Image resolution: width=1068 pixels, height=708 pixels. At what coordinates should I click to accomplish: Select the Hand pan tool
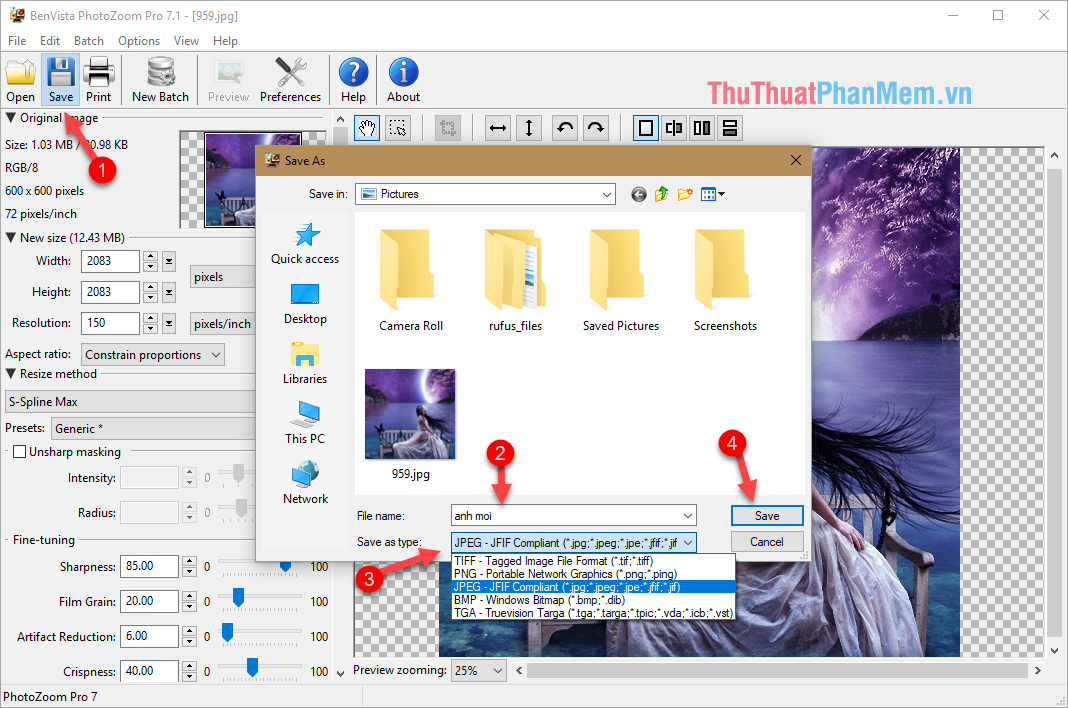click(368, 128)
